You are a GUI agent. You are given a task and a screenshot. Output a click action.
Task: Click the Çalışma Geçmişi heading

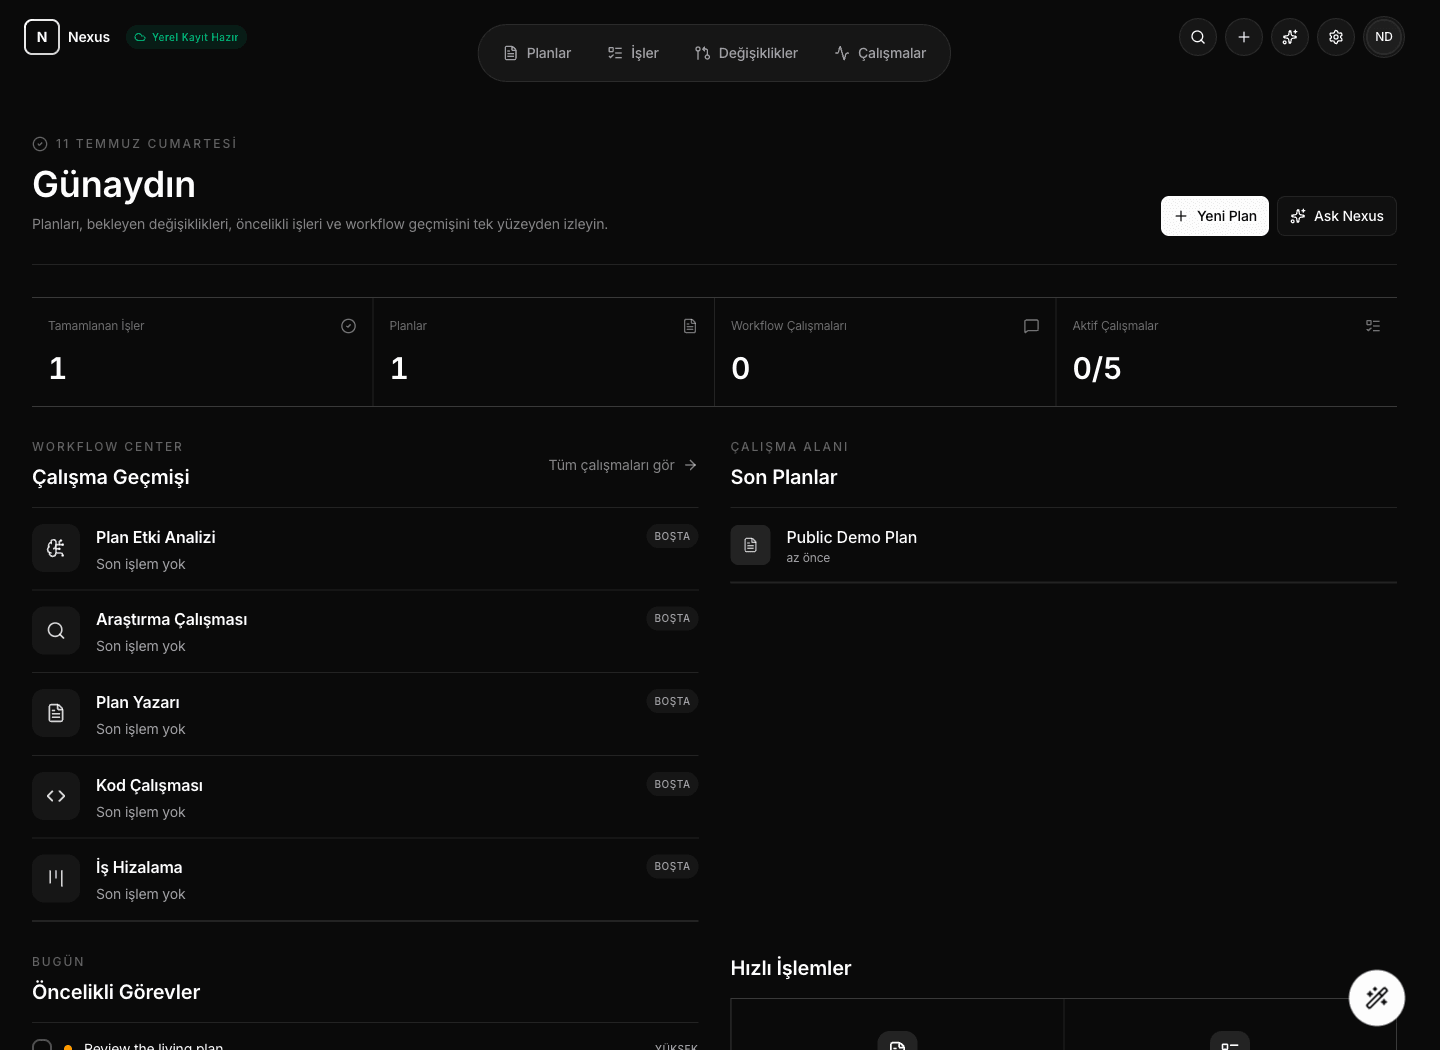[111, 477]
